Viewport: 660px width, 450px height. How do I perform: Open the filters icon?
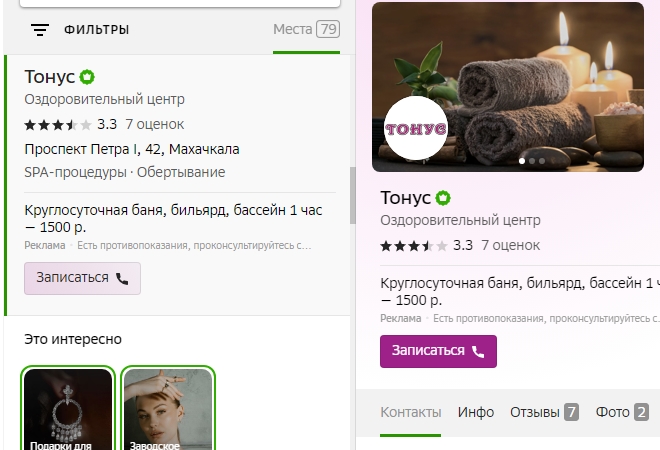40,30
